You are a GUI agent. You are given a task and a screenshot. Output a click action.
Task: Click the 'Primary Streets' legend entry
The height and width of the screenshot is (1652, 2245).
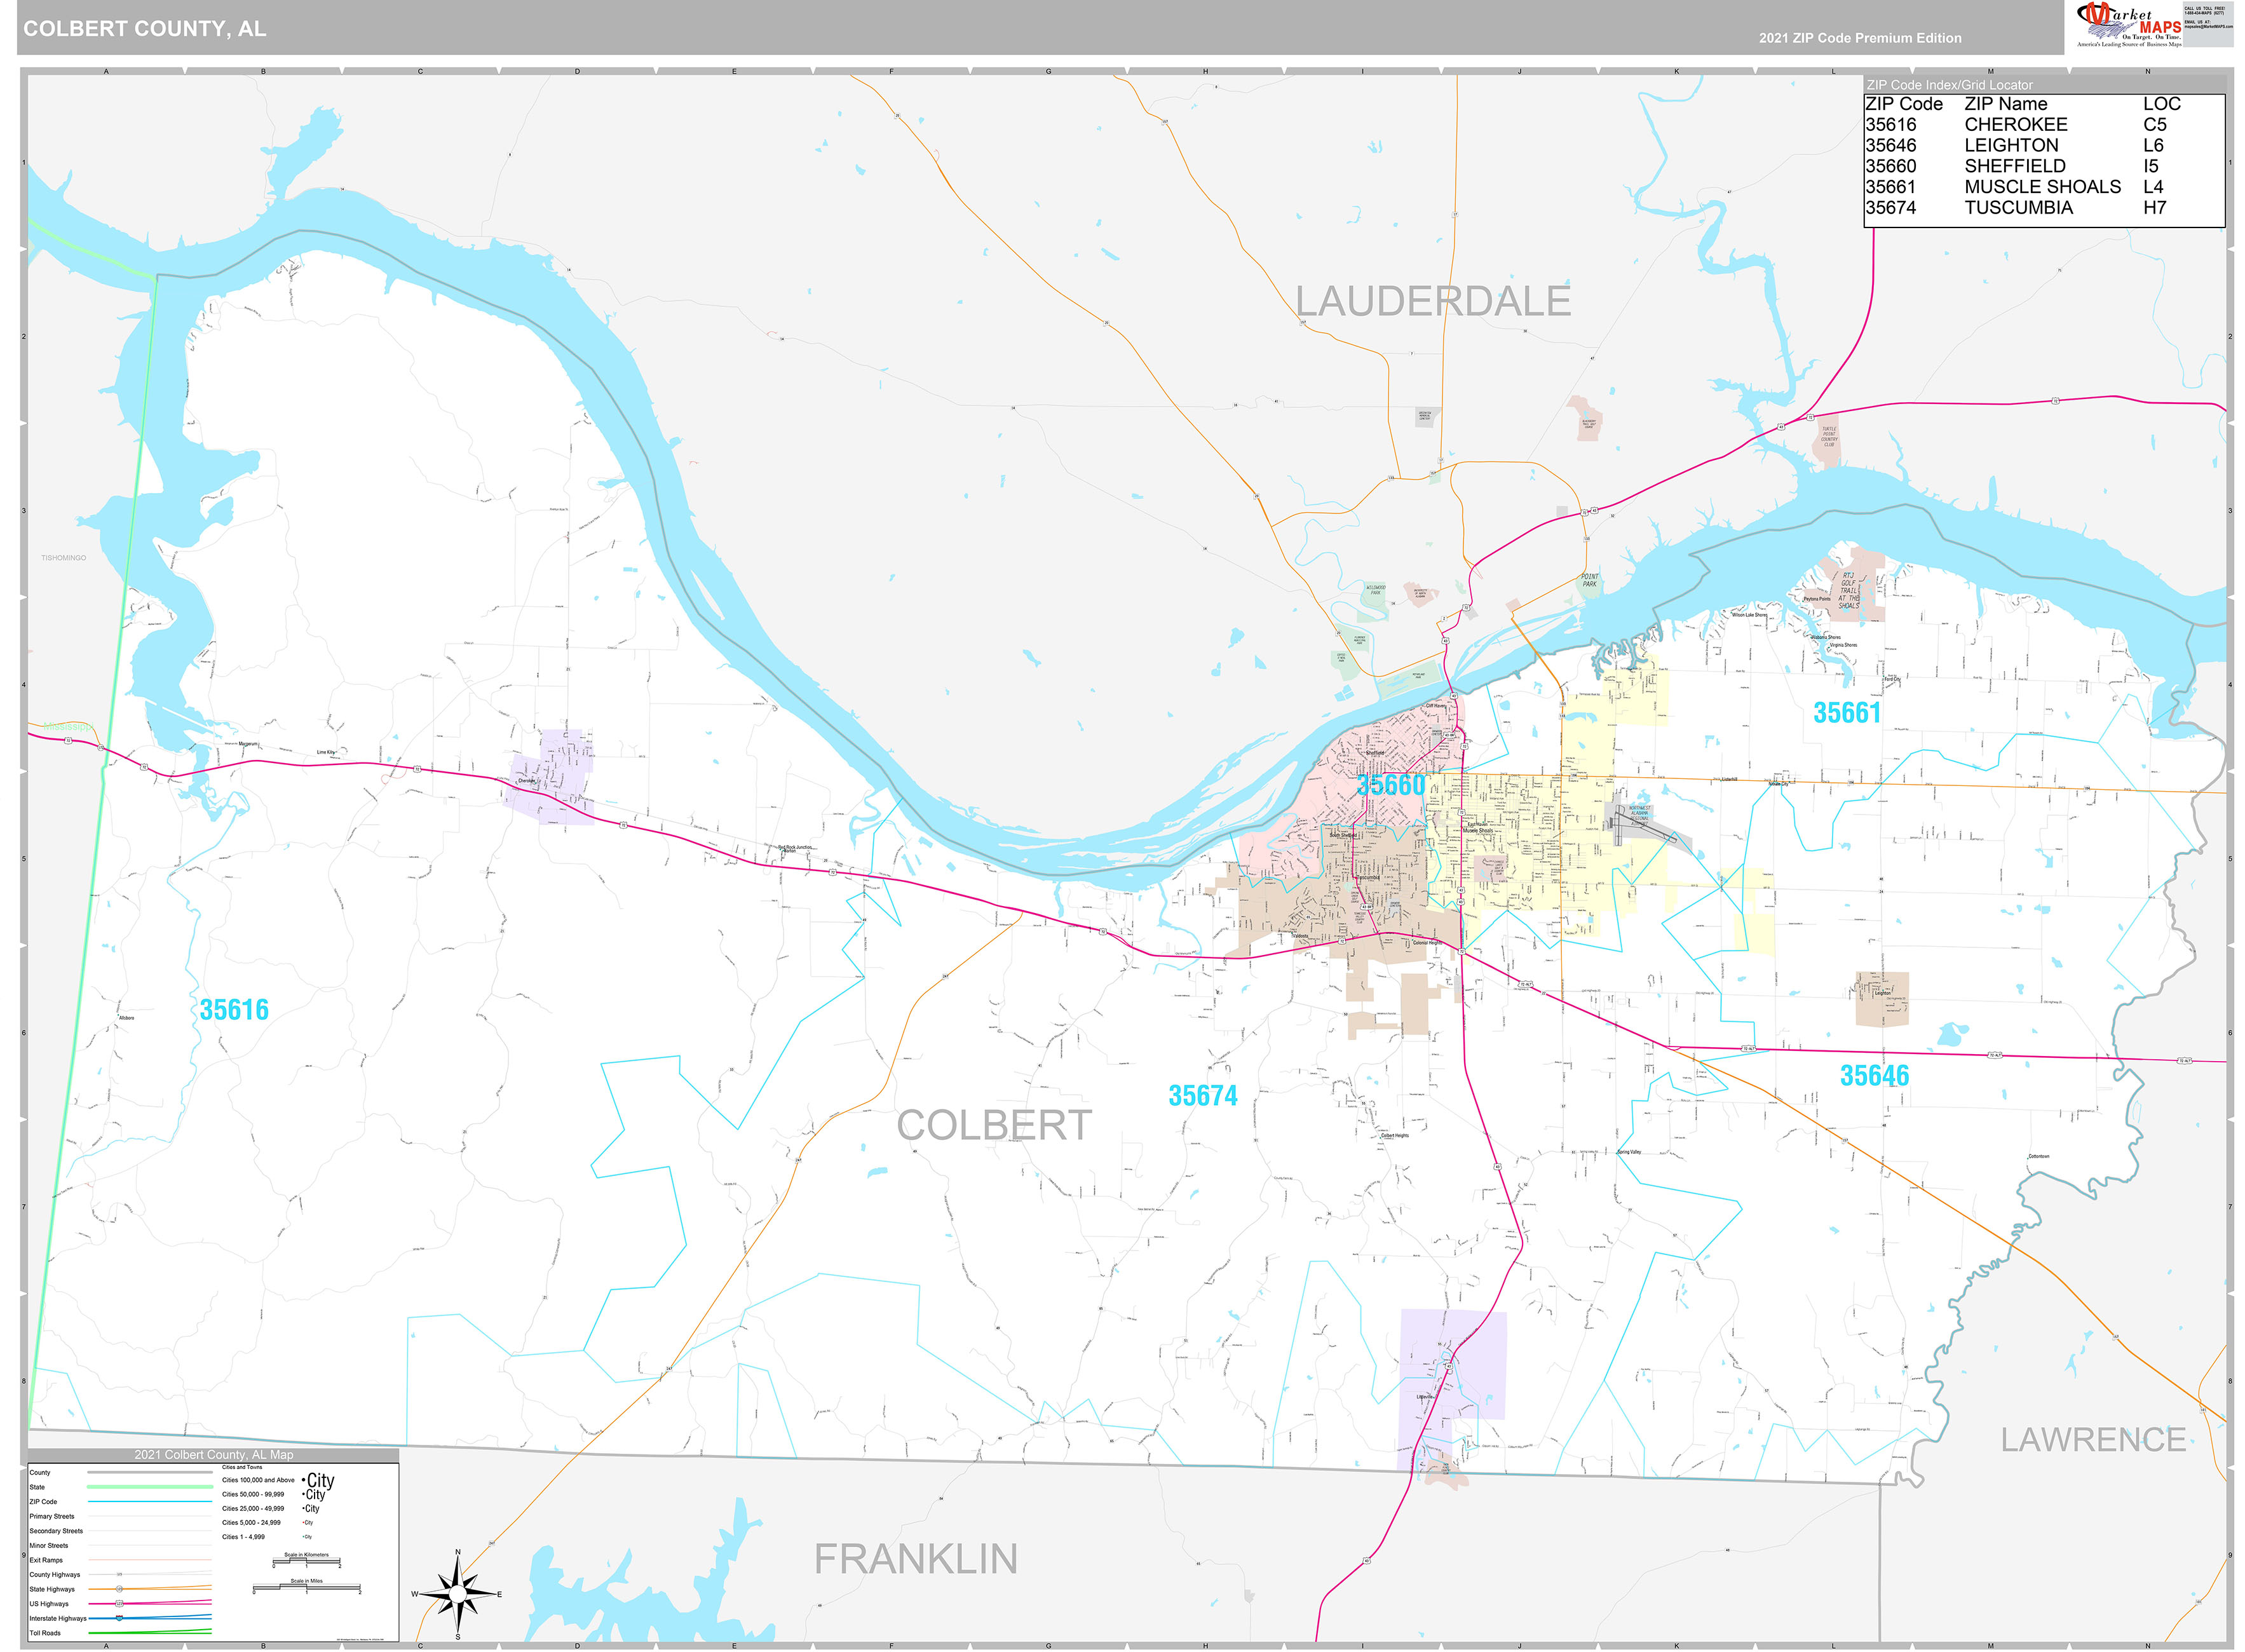(52, 1517)
